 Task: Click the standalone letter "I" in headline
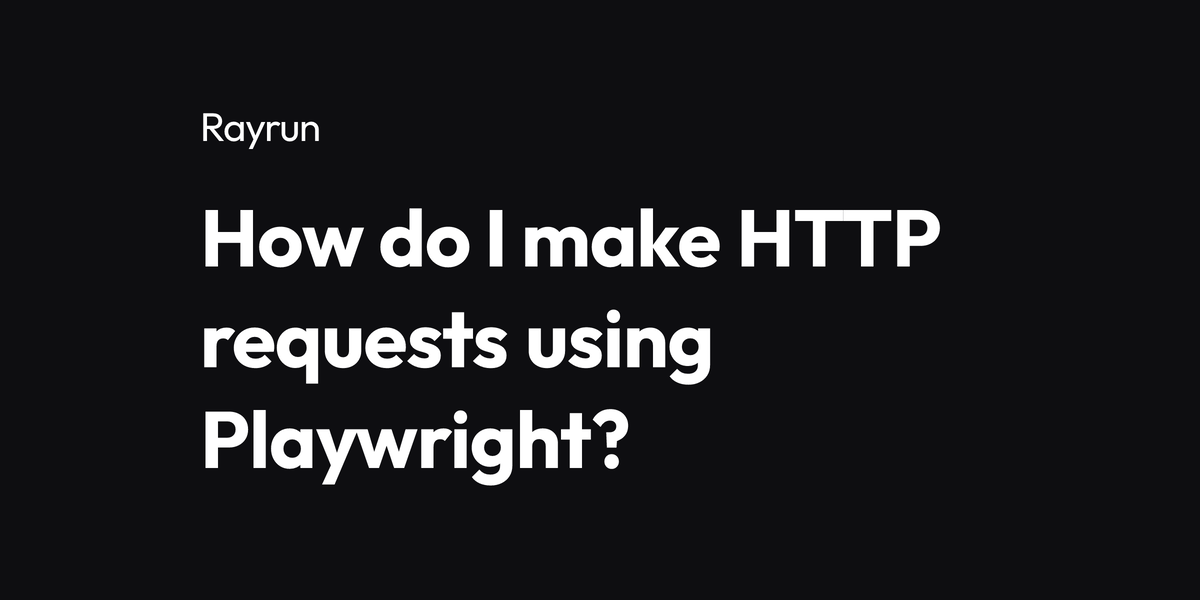coord(492,240)
